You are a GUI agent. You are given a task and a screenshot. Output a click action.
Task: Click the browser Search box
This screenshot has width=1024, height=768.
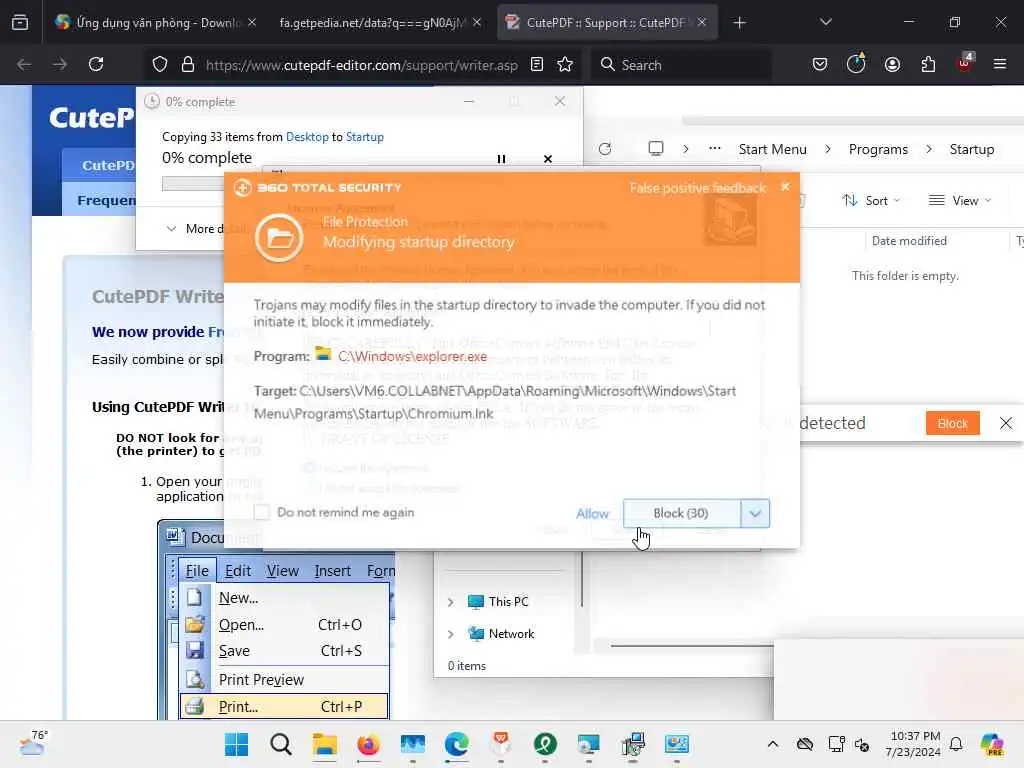[x=680, y=65]
